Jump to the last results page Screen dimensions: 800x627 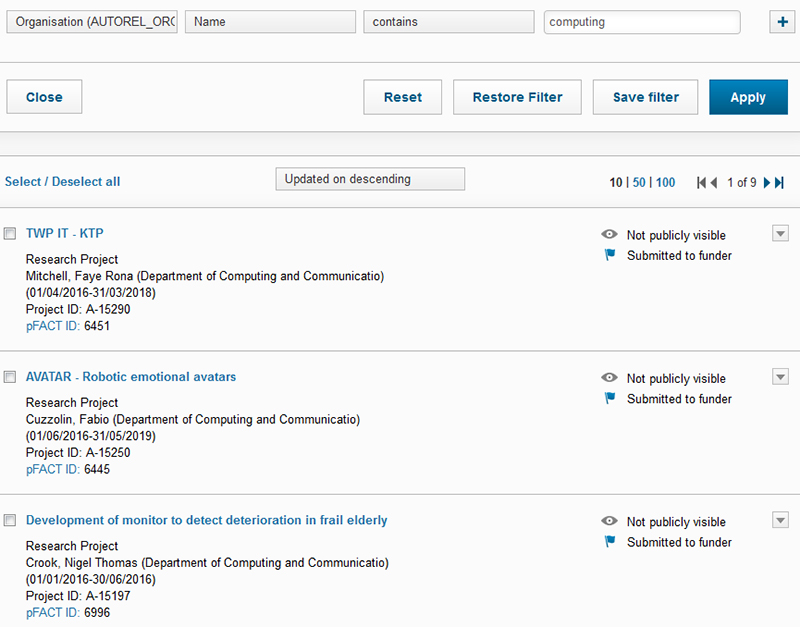click(779, 182)
